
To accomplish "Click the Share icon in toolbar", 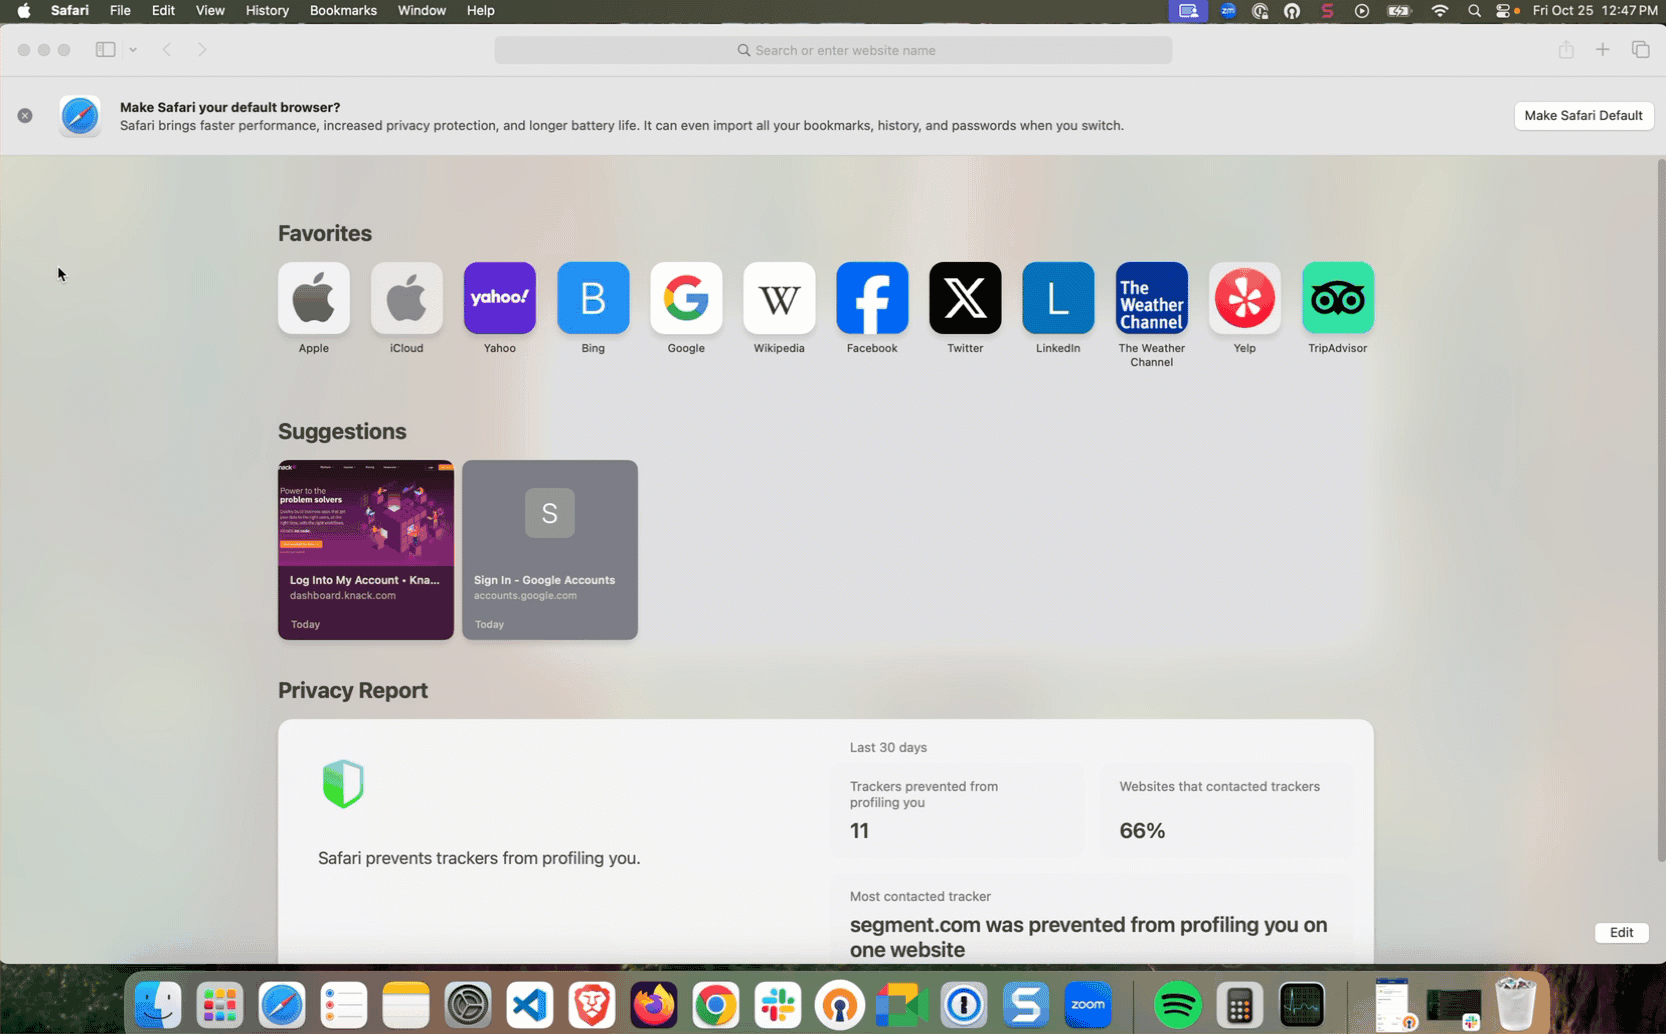I will (x=1566, y=50).
